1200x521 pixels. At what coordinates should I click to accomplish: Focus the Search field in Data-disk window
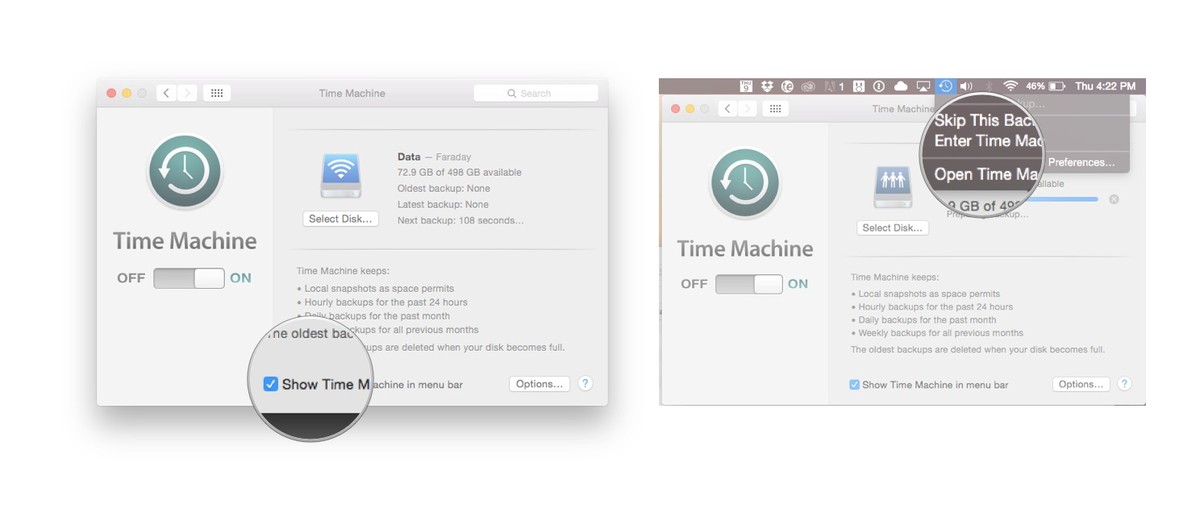click(x=536, y=93)
